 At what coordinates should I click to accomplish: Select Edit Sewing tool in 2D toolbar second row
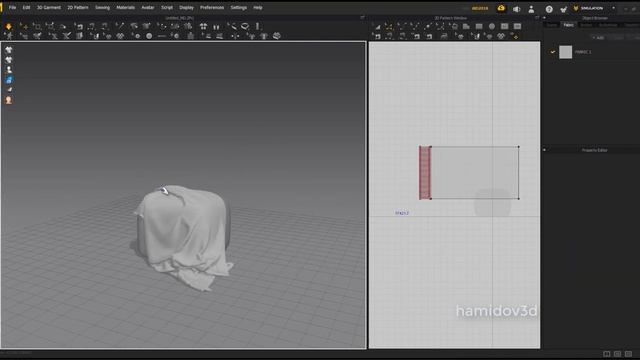pos(378,36)
